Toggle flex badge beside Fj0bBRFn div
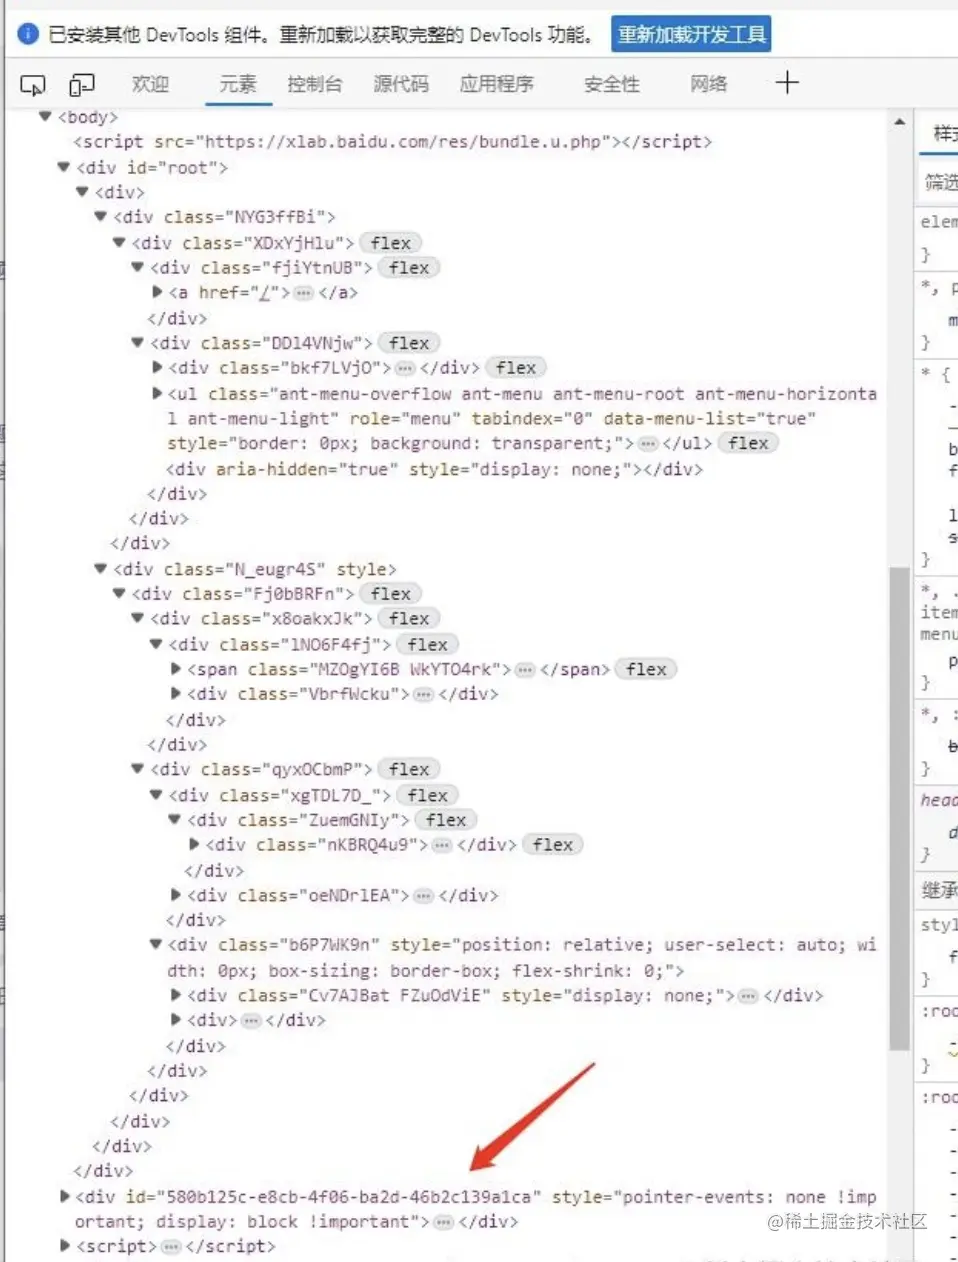This screenshot has width=958, height=1262. (390, 594)
